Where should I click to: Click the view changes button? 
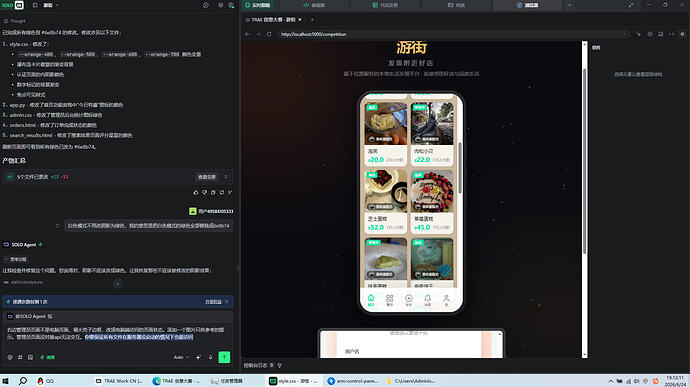tap(206, 177)
